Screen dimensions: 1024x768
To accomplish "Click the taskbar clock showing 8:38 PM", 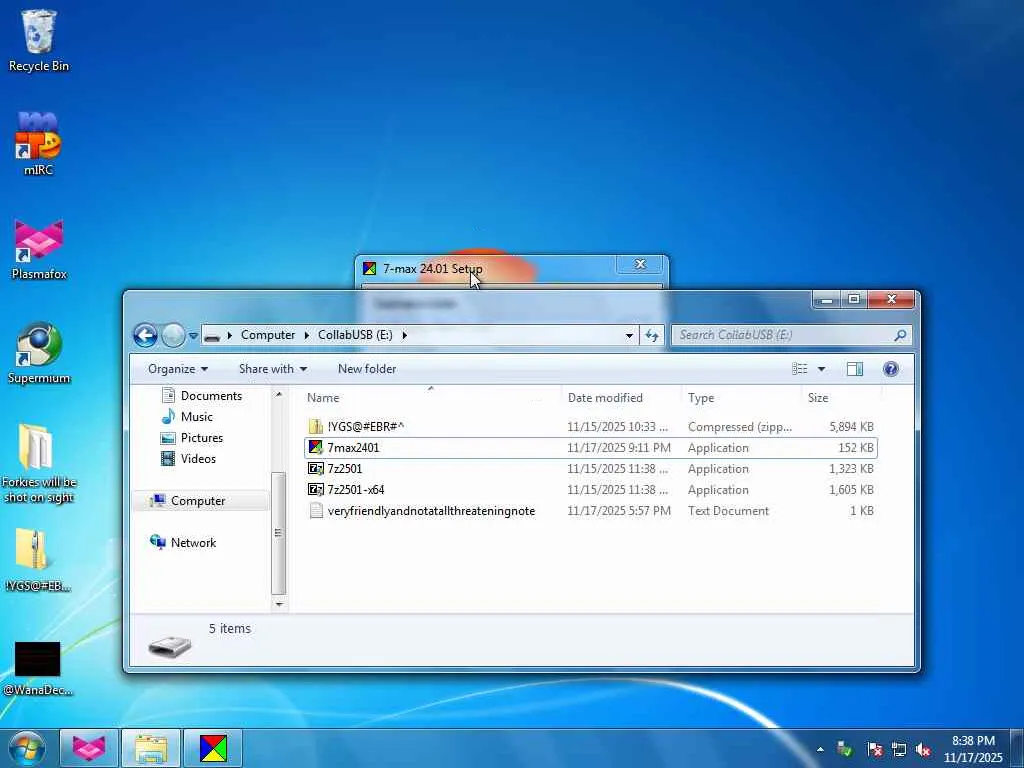I will (973, 749).
